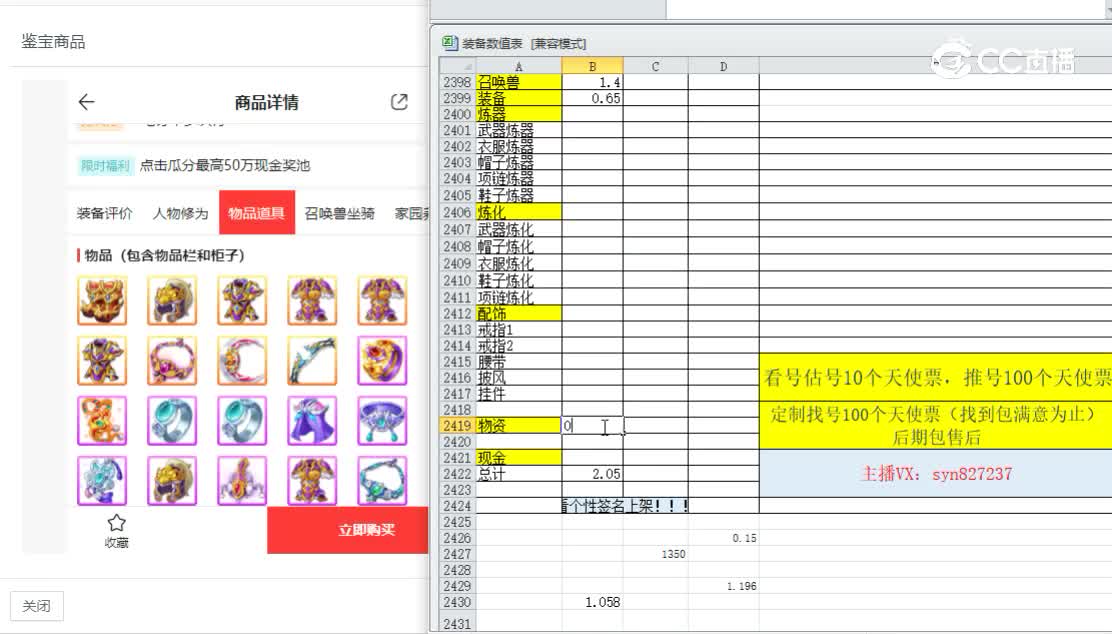Click the cell with value 1350

coord(655,554)
